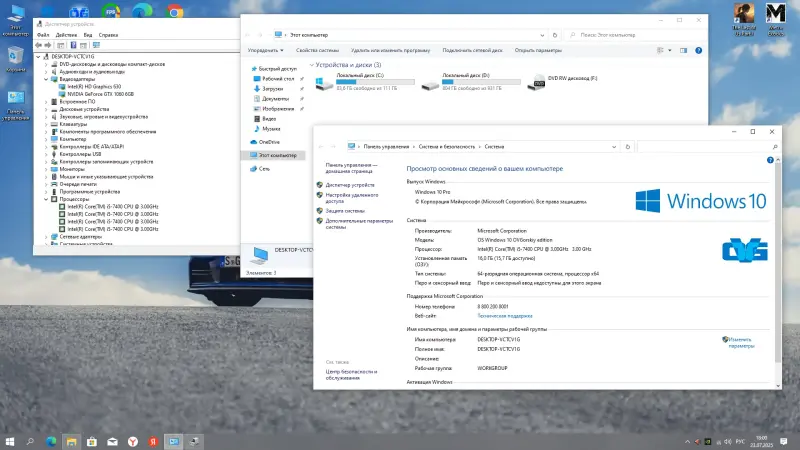Open the Вид menu in Device Manager
This screenshot has height=450, width=800.
pos(88,35)
